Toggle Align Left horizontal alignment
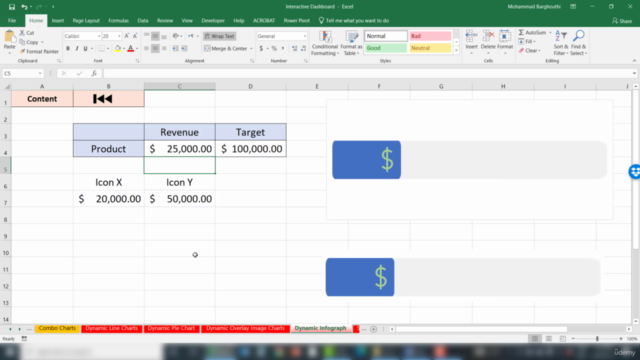The height and width of the screenshot is (360, 640). coord(147,49)
